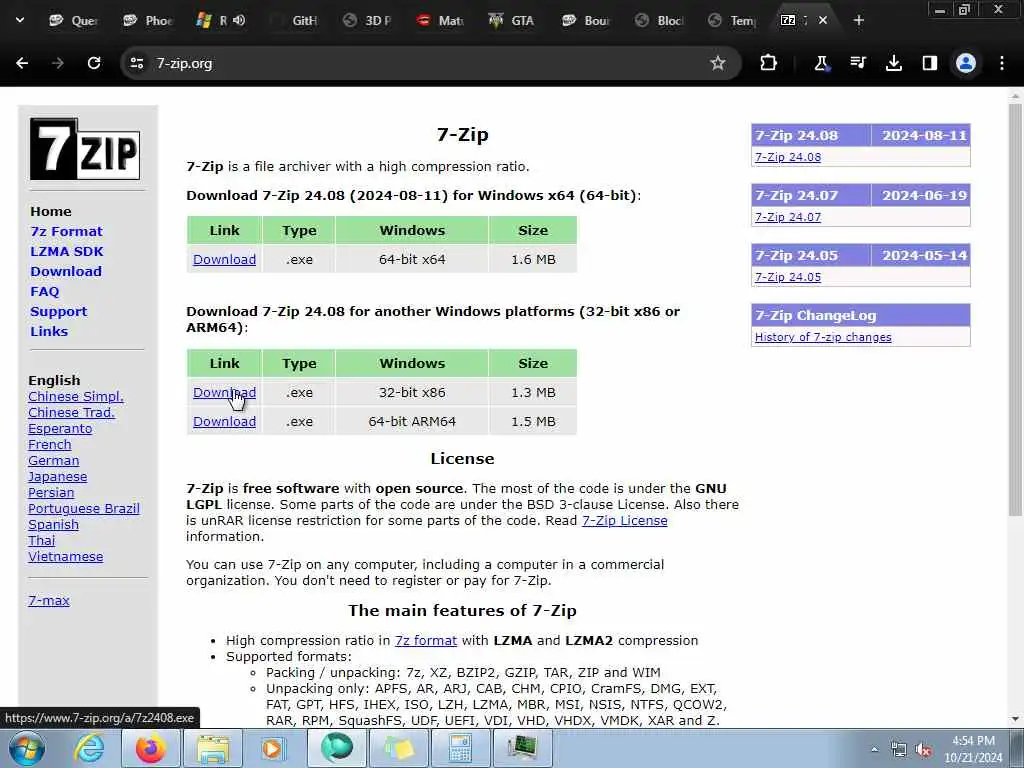Open the Sticky Notes taskbar icon

(398, 748)
